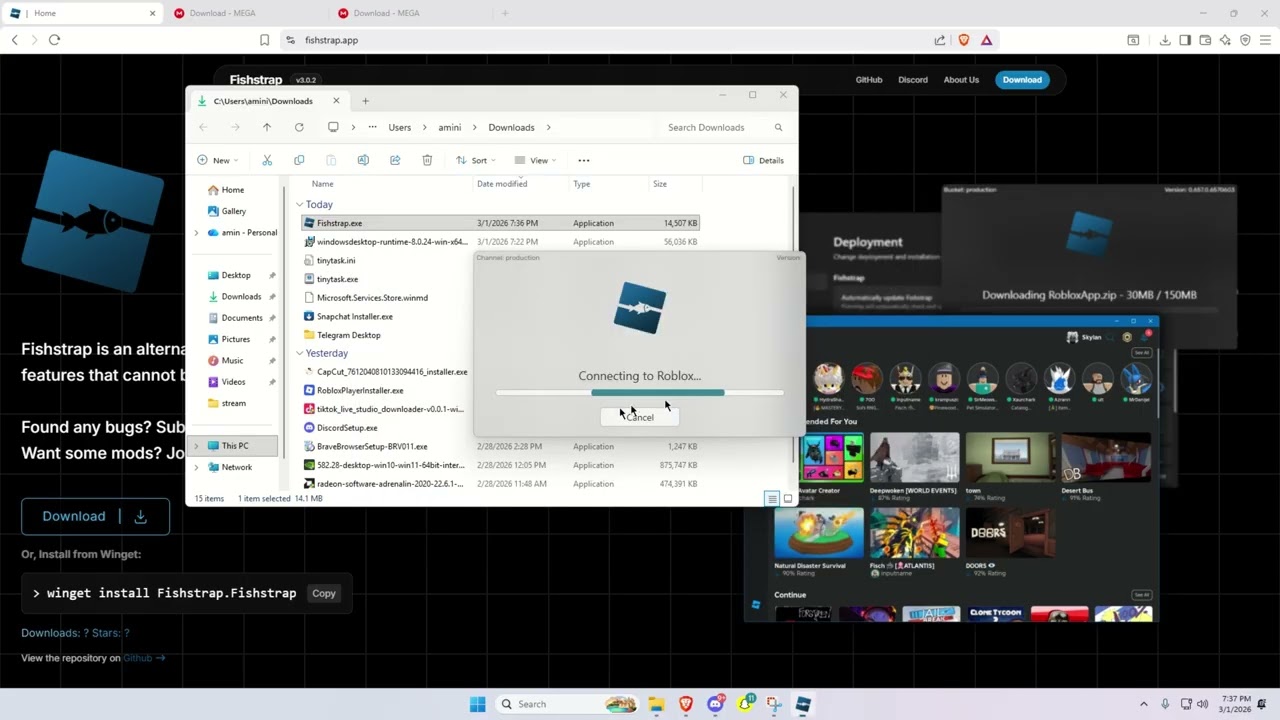Launch Brave from the taskbar
Image resolution: width=1280 pixels, height=720 pixels.
point(686,704)
